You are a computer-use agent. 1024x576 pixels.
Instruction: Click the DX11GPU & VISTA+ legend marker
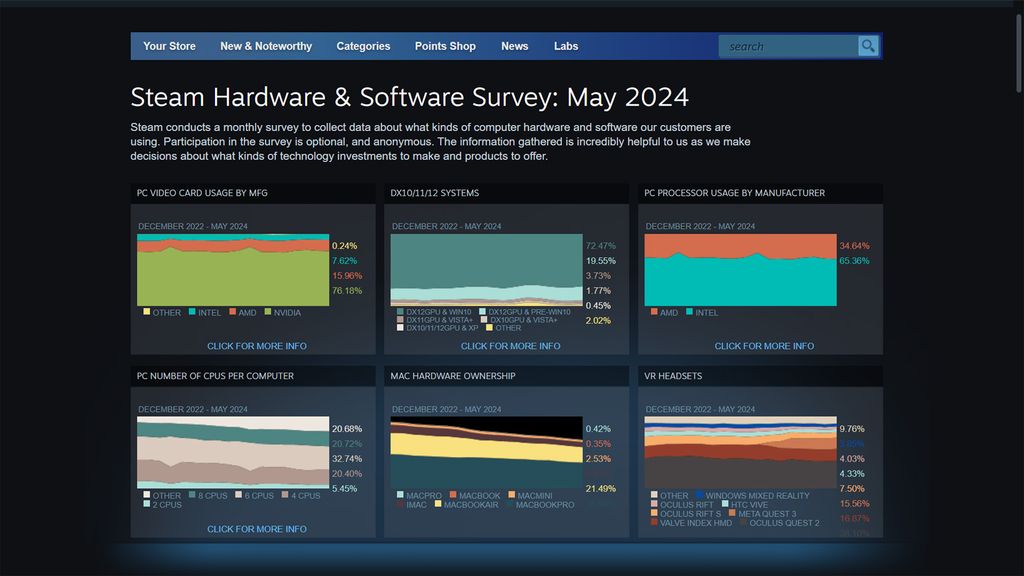[400, 321]
